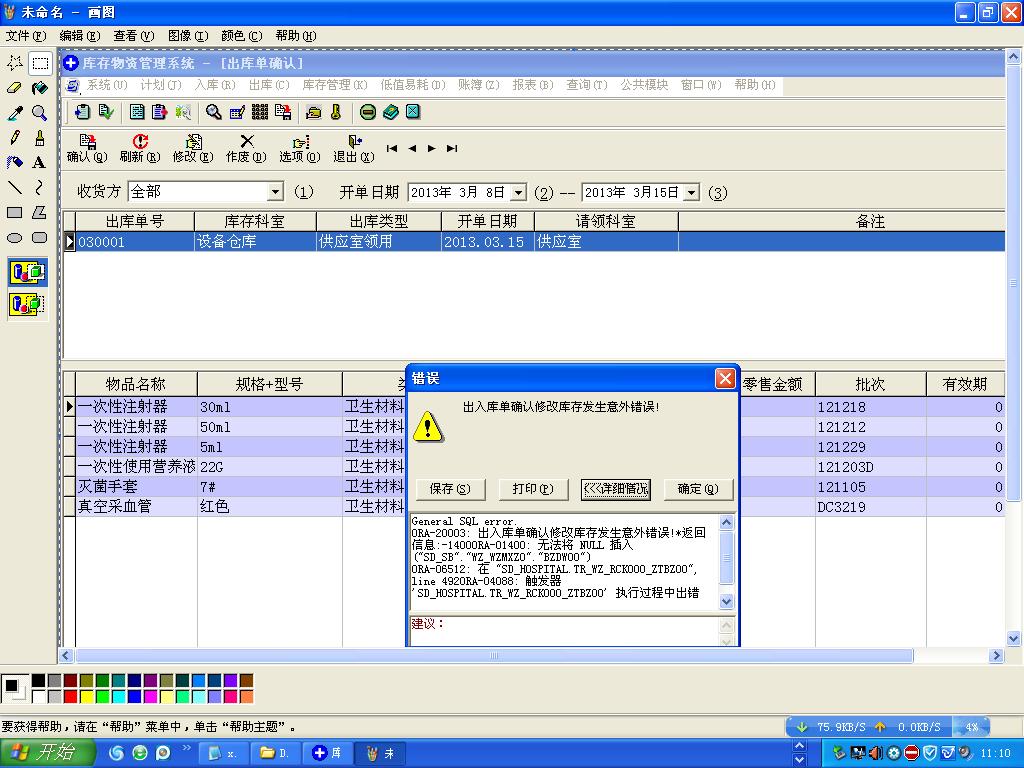
Task: Click 修改(E) modify toolbar button
Action: 193,149
